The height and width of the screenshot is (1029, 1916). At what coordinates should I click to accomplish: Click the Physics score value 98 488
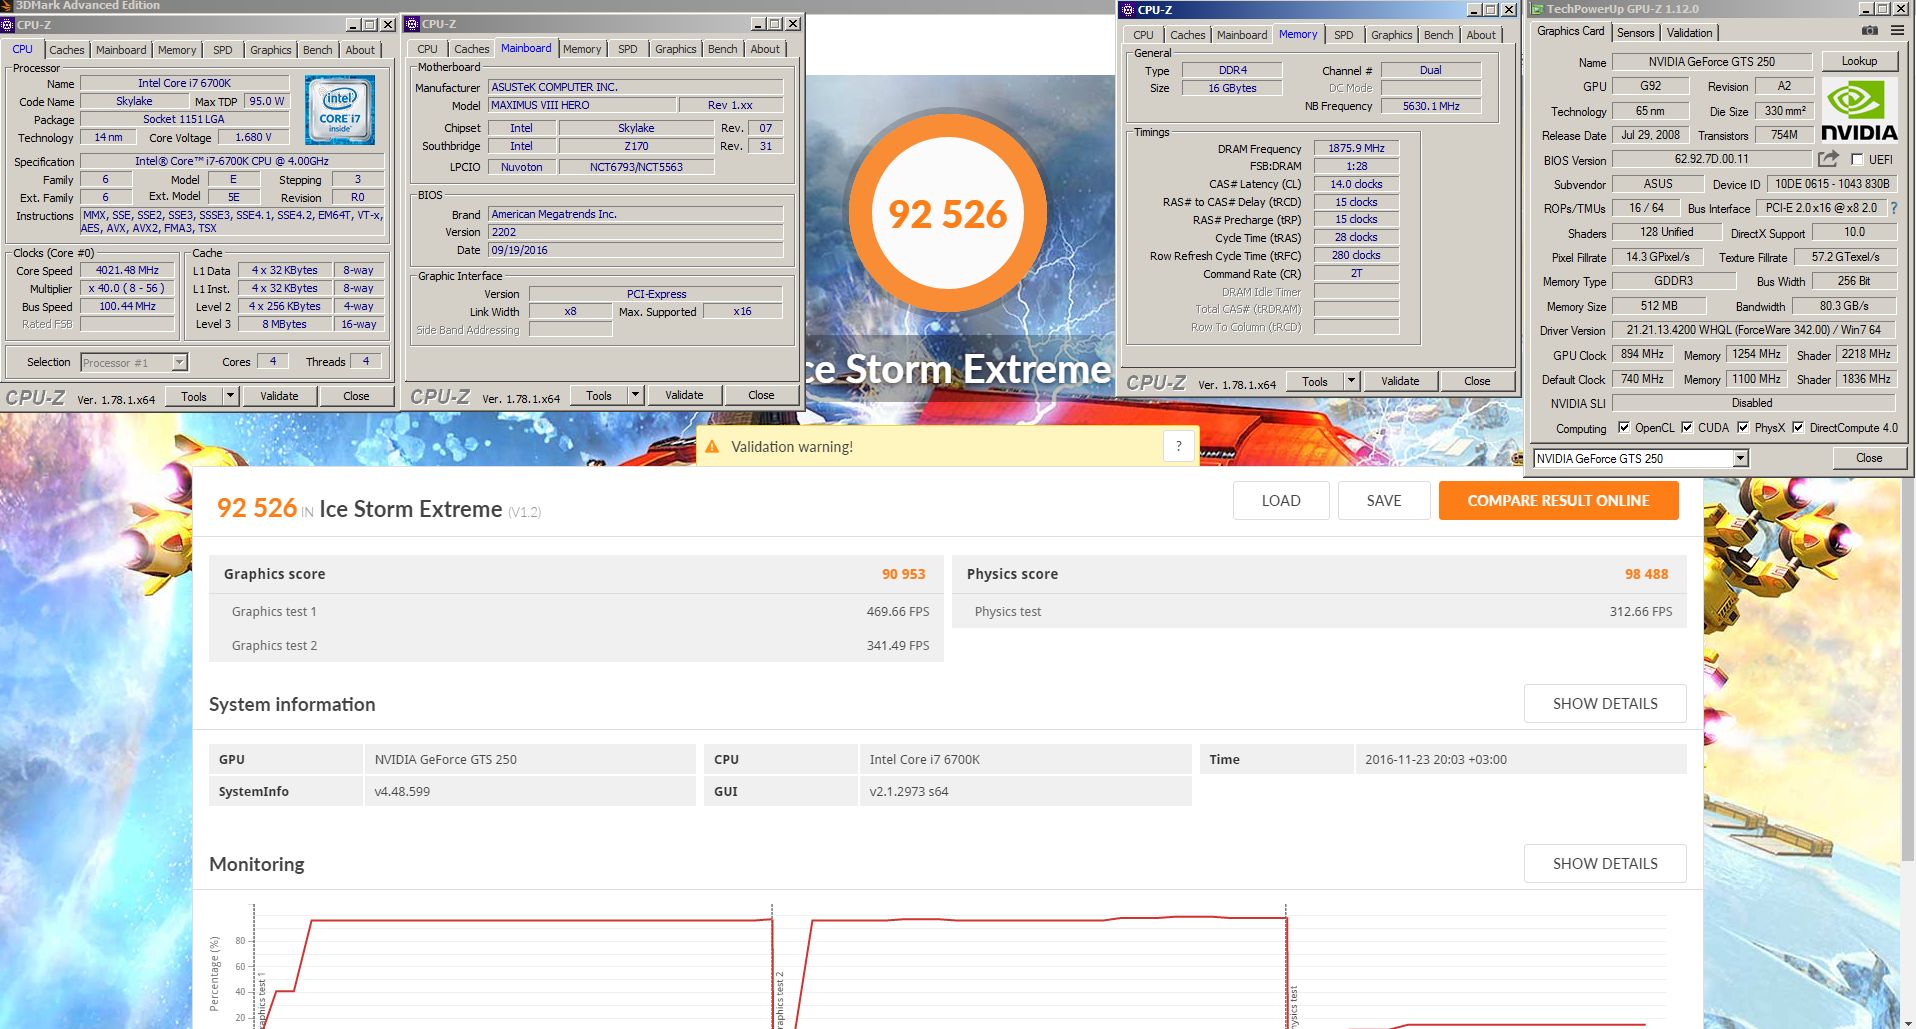click(x=1646, y=574)
